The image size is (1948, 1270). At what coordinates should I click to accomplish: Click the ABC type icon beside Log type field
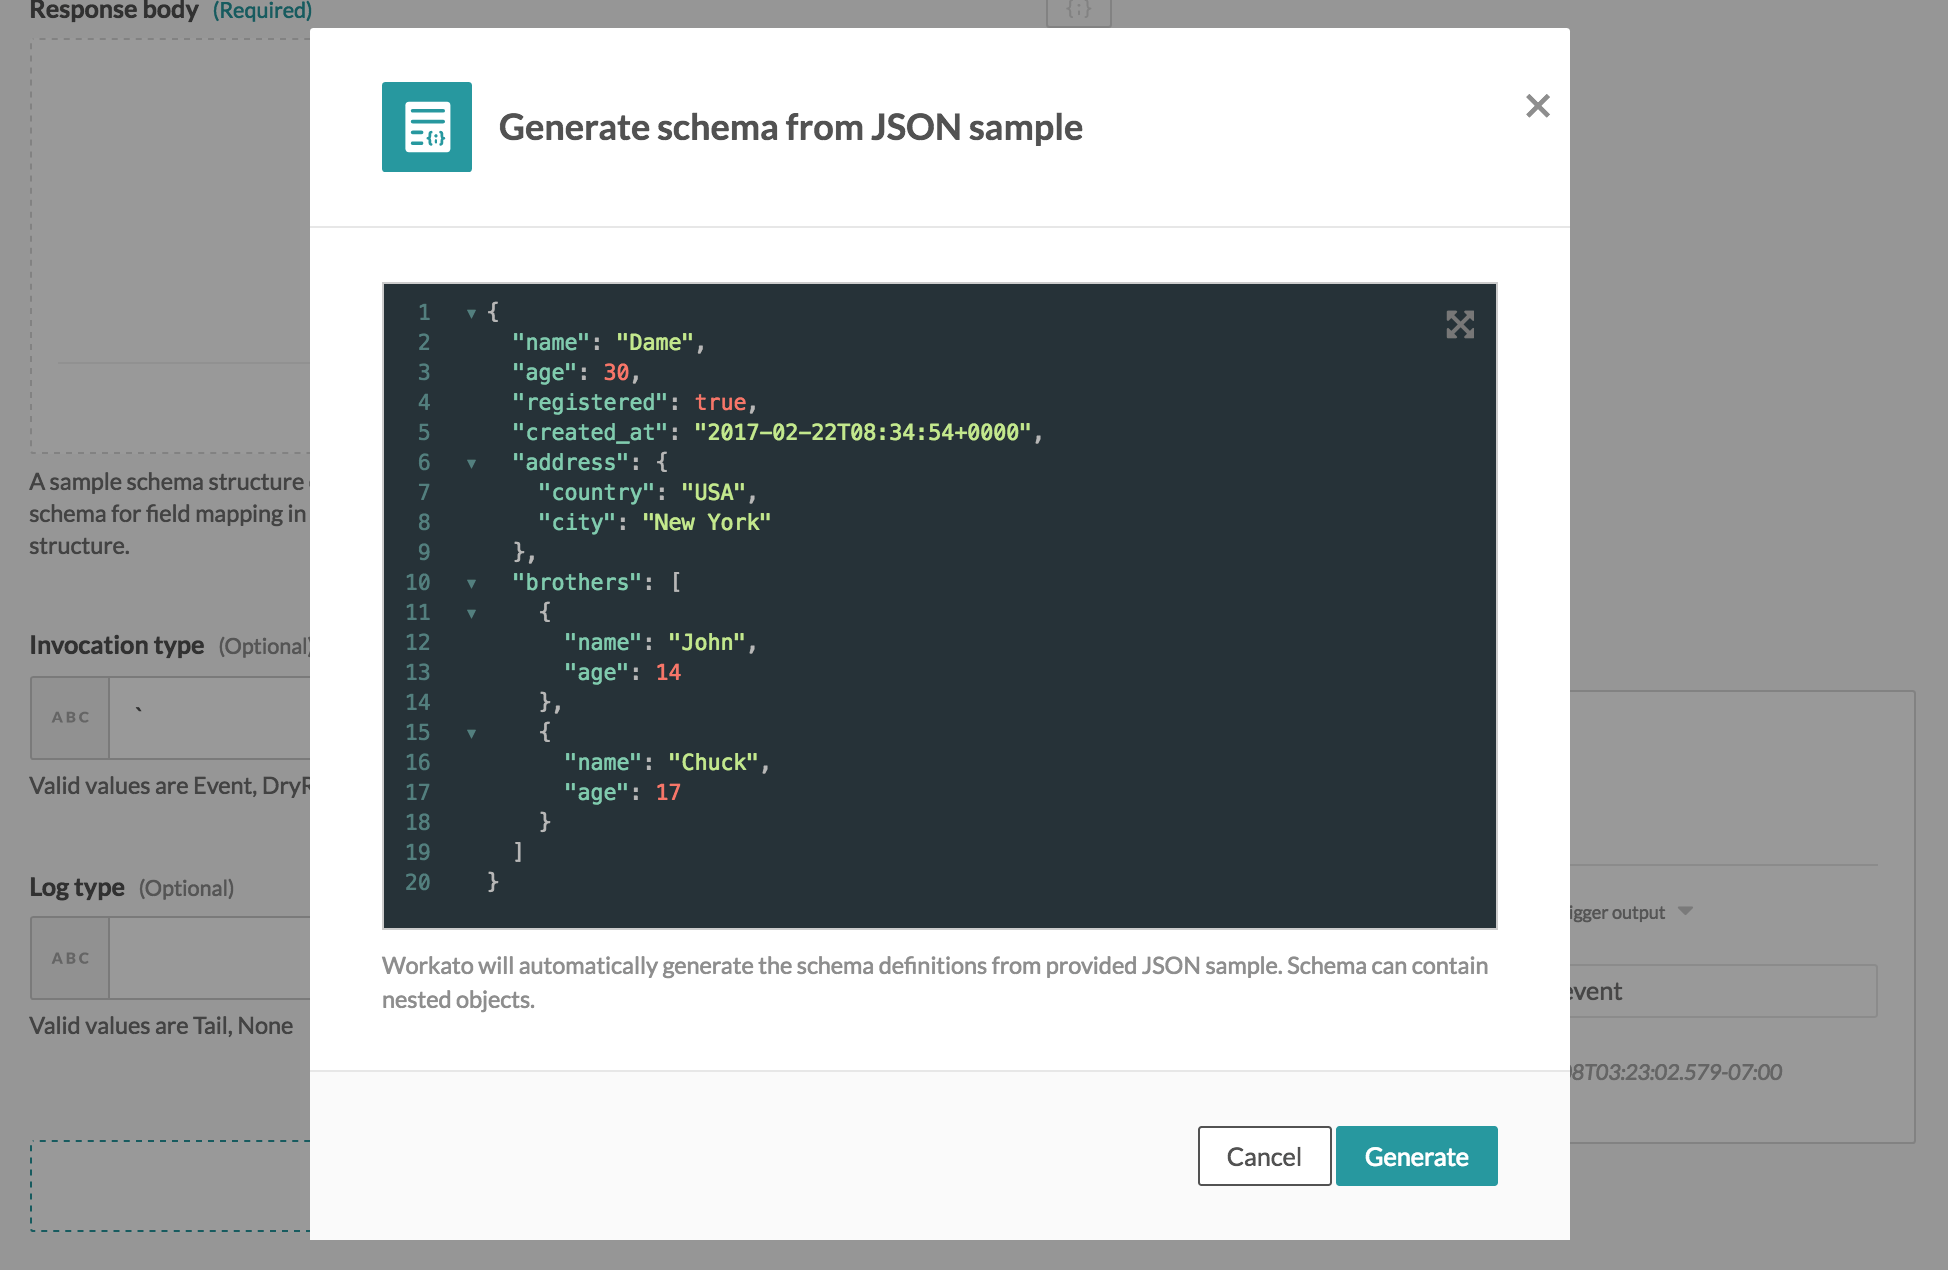tap(69, 957)
